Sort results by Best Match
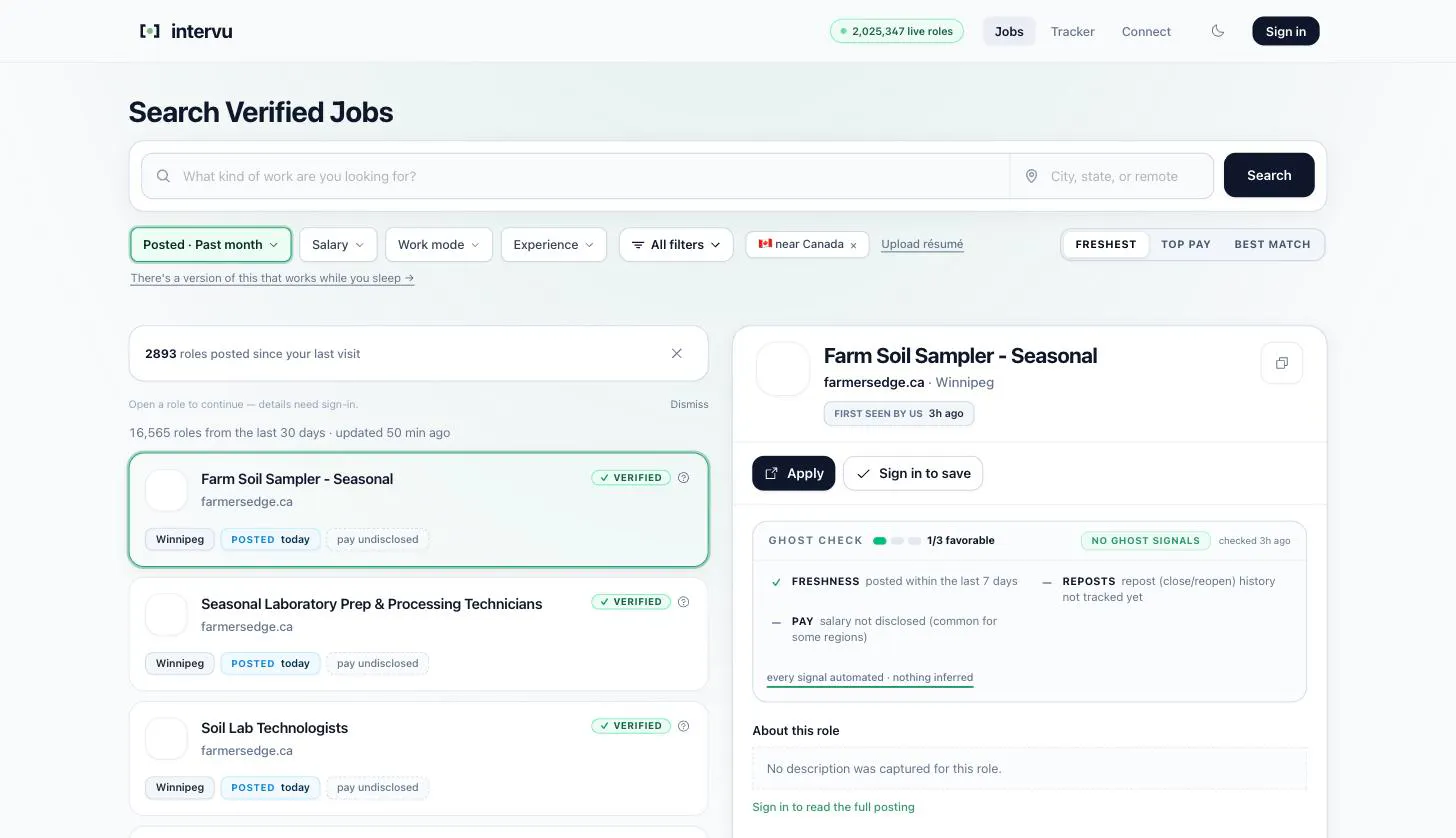This screenshot has height=838, width=1456. tap(1272, 245)
